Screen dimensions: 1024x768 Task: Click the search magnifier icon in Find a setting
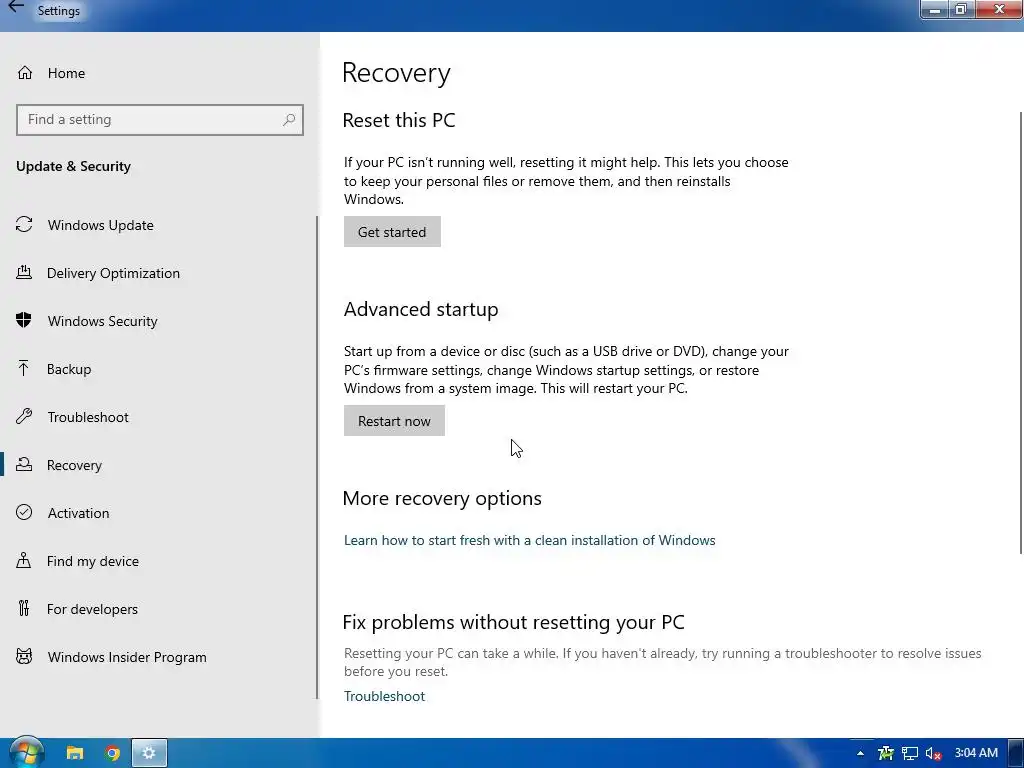coord(289,120)
